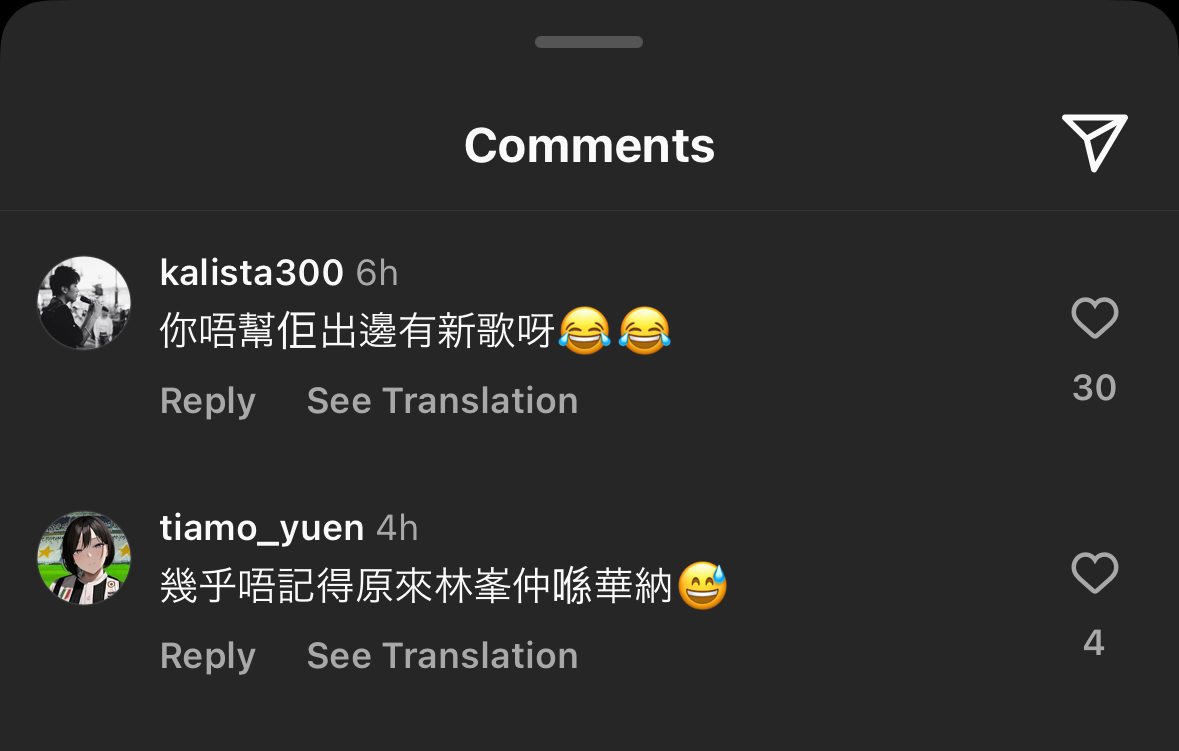See Translation for kalista300's comment
Screen dimensions: 1179x751
click(x=442, y=401)
